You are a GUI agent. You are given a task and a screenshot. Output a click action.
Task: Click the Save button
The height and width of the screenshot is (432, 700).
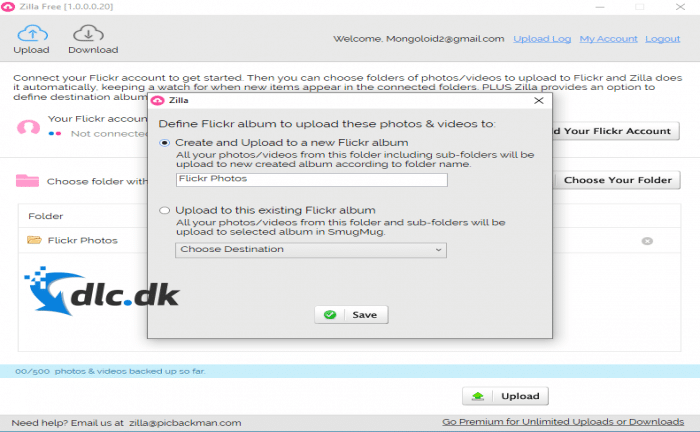click(351, 315)
